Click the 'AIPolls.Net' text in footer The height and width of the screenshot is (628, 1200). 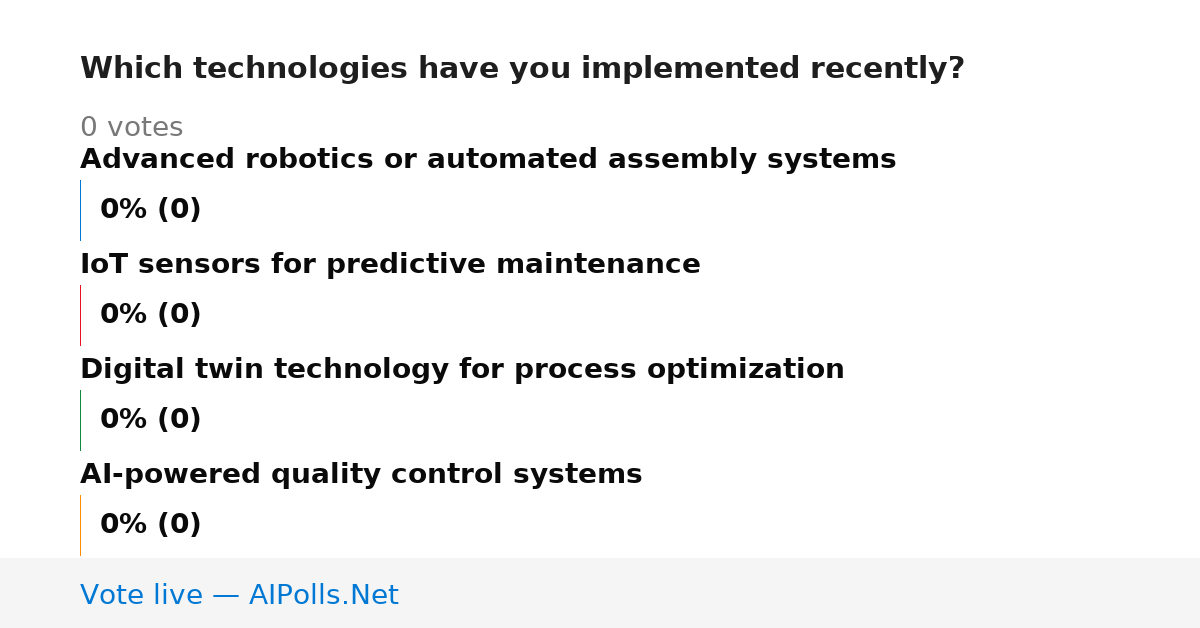click(323, 596)
